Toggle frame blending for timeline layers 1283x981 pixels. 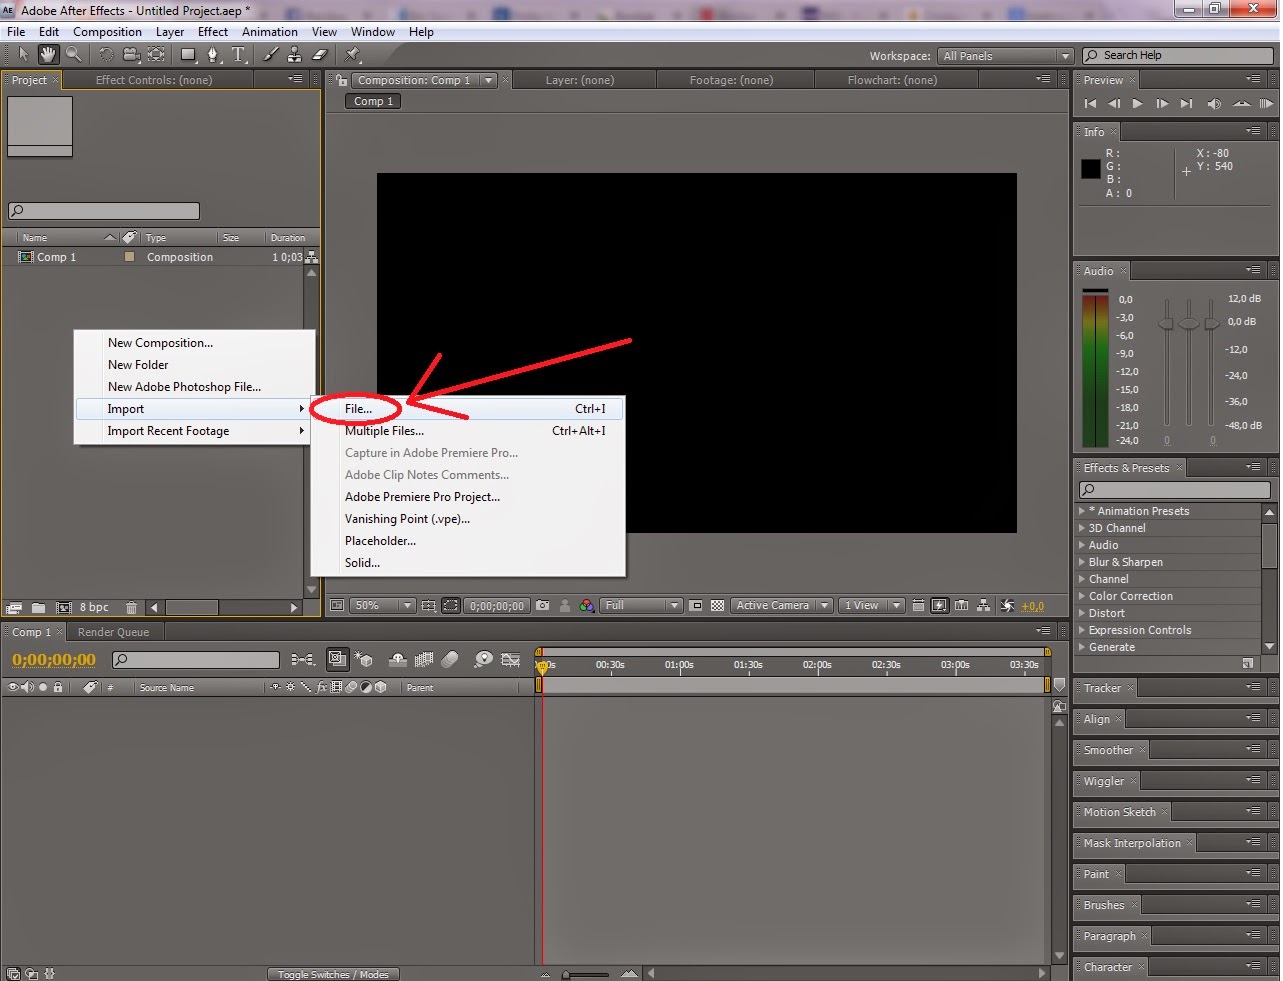[424, 659]
